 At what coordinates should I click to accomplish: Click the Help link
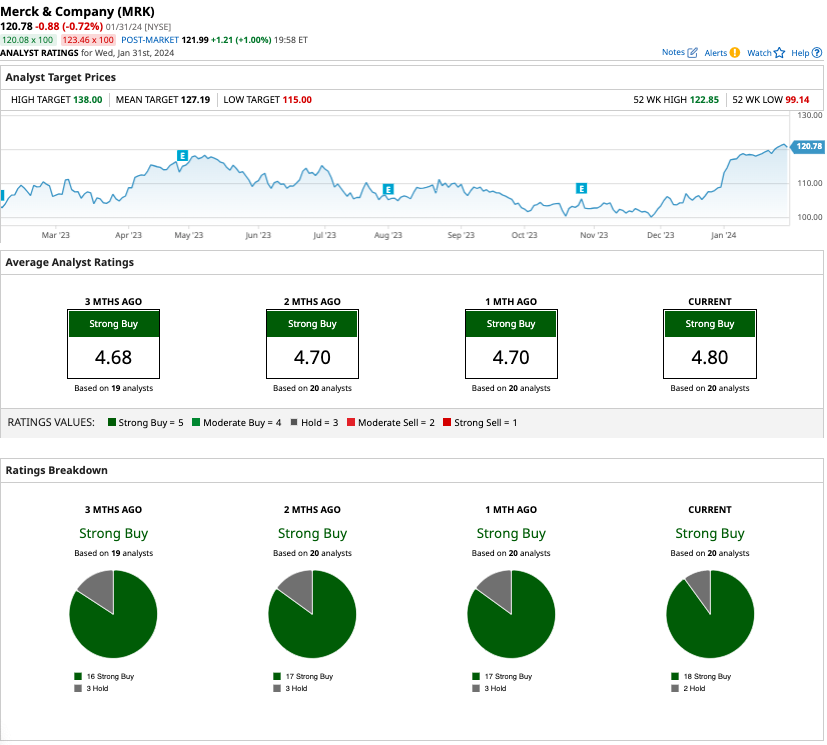800,53
